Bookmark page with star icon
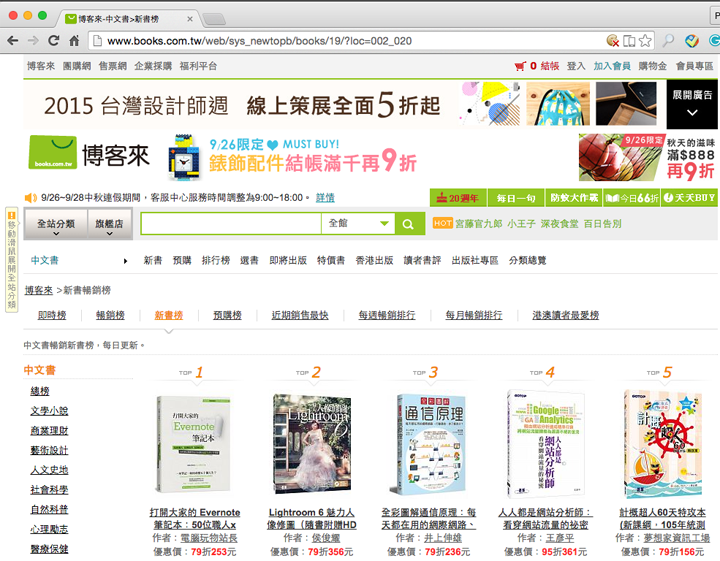Screen dimensions: 720x561 [x=645, y=41]
